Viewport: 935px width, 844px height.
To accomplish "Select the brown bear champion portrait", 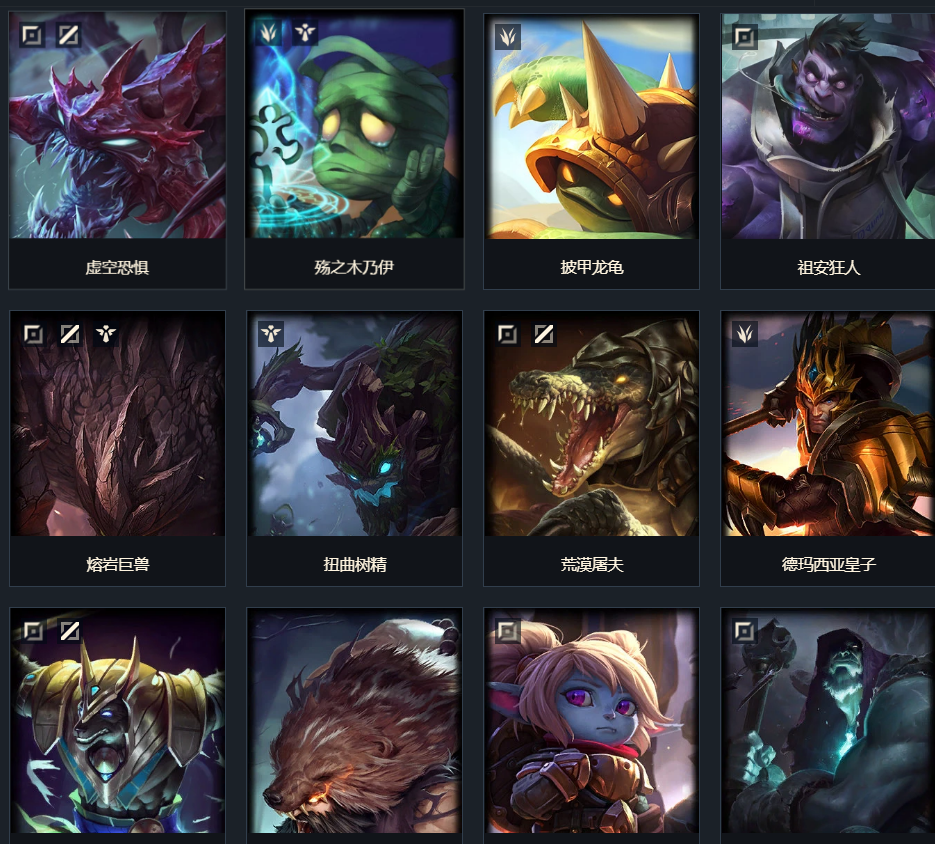I will click(354, 721).
